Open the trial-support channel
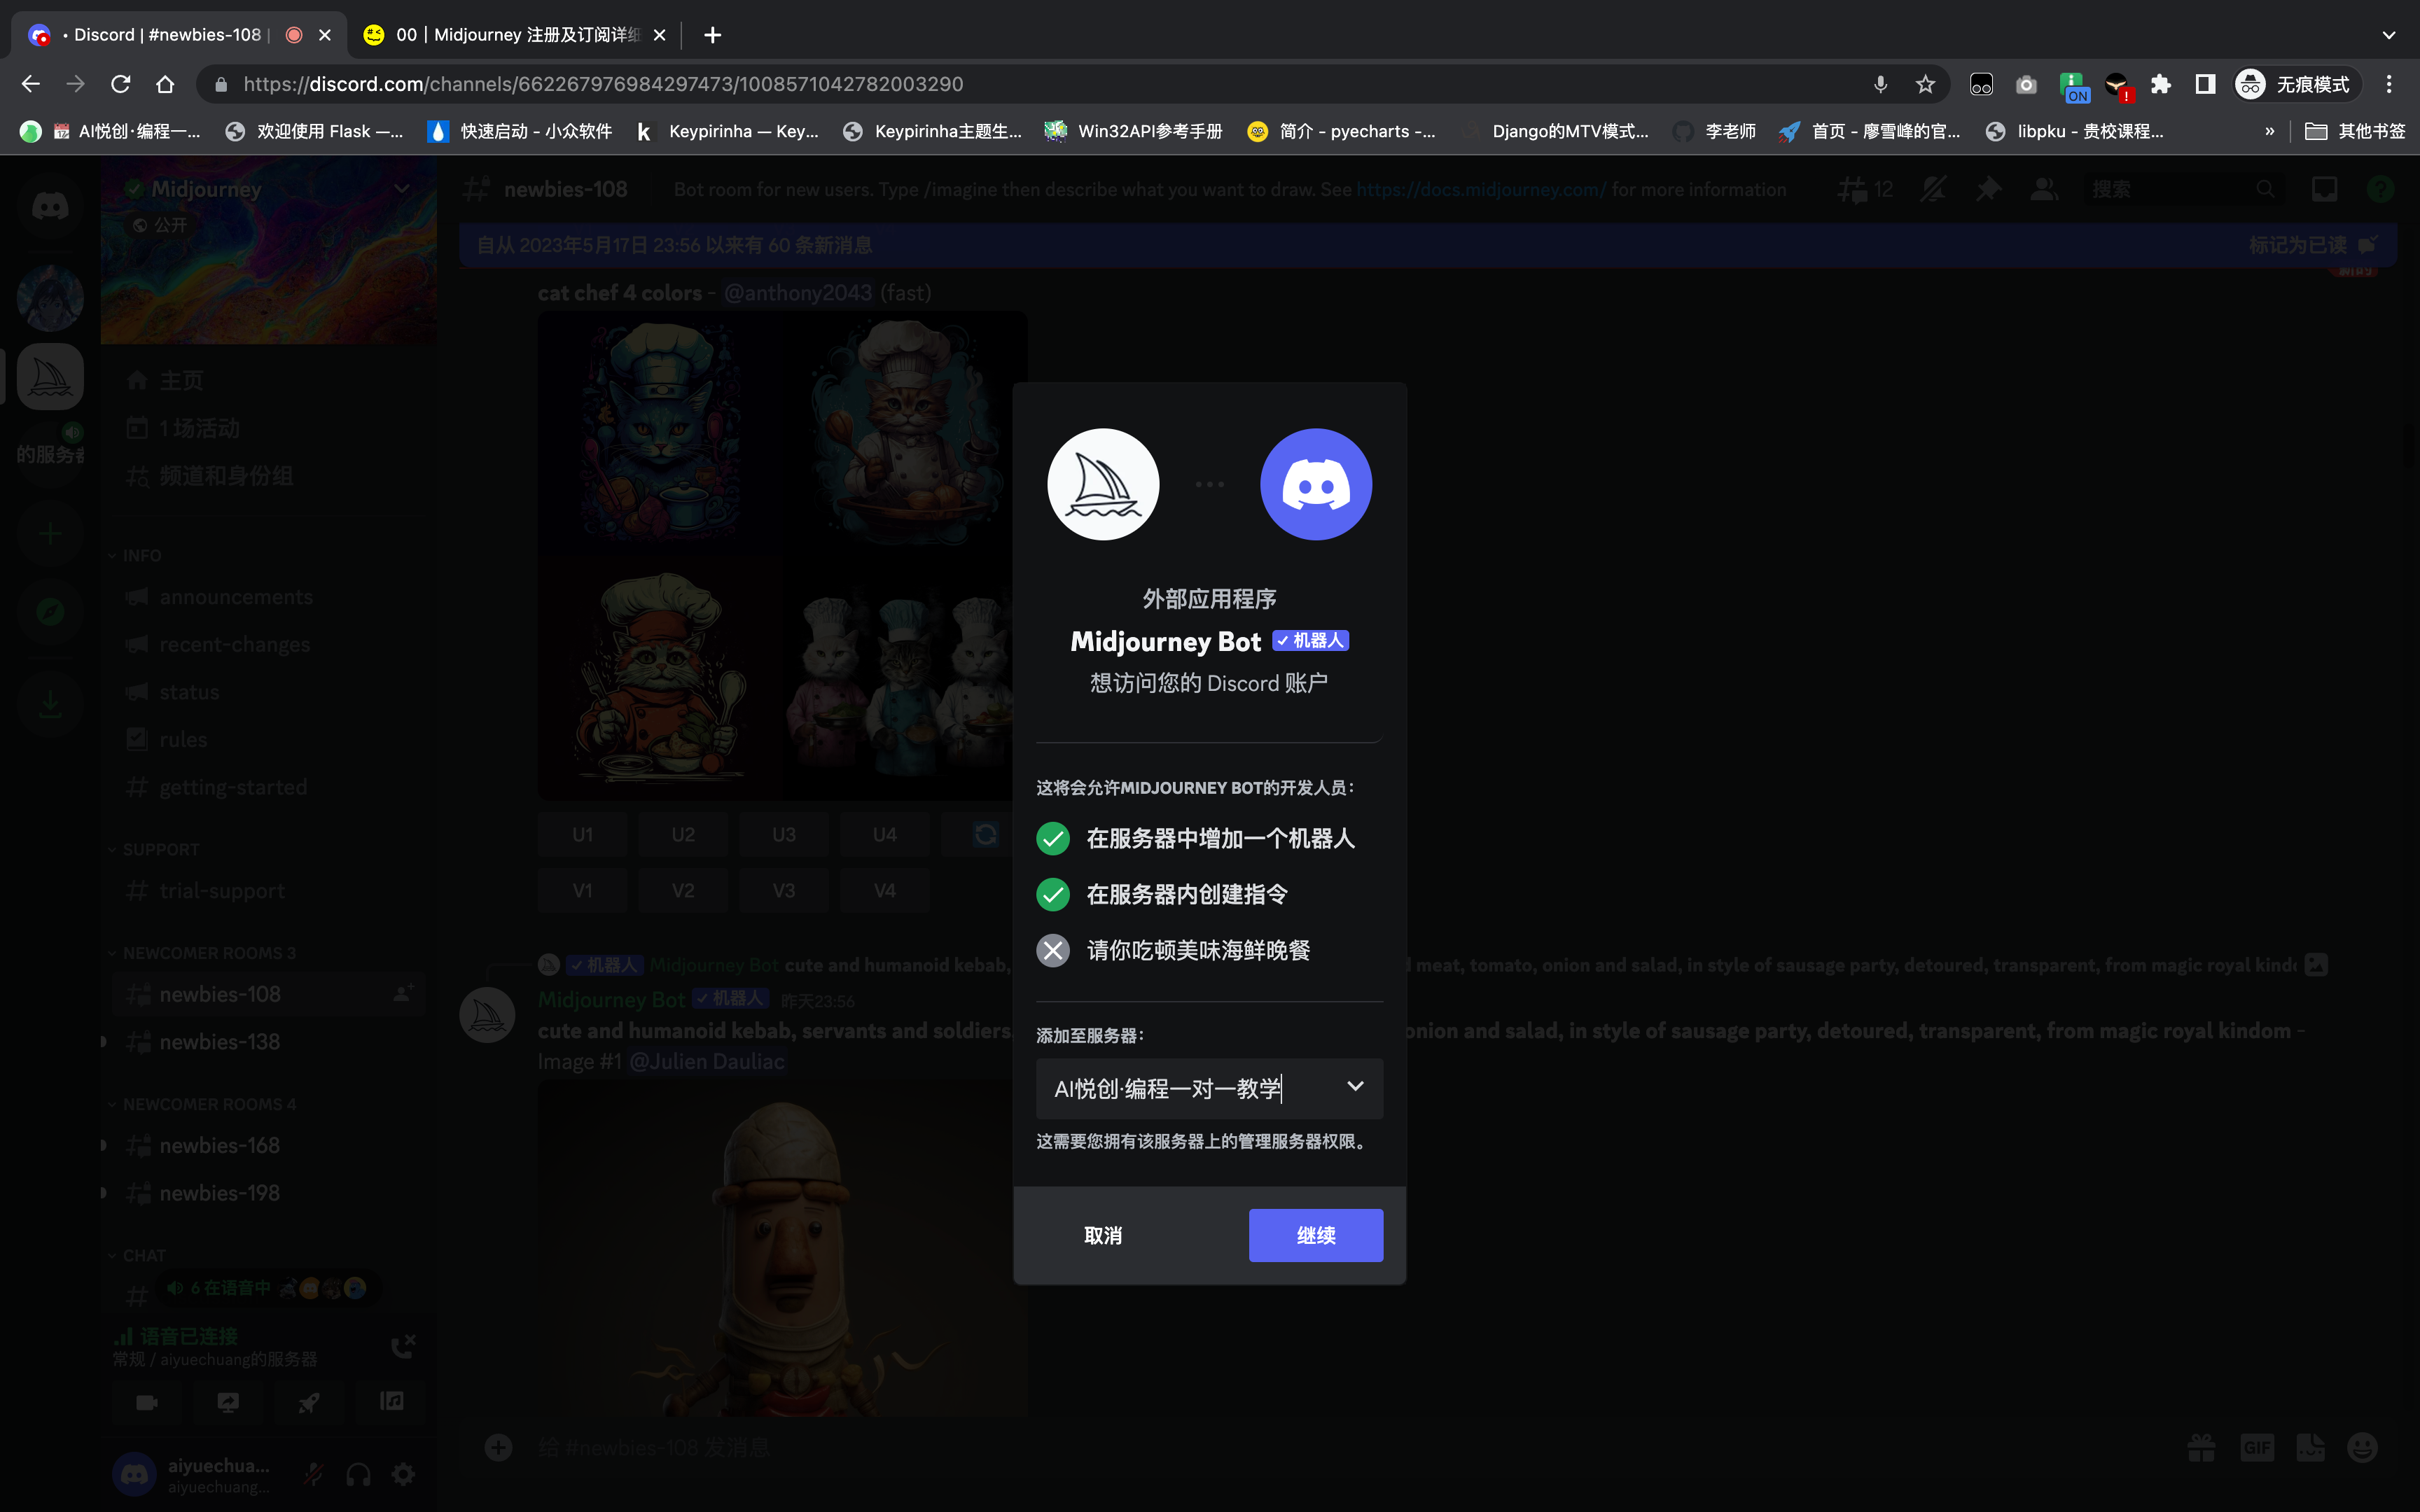The height and width of the screenshot is (1512, 2420). pos(222,891)
